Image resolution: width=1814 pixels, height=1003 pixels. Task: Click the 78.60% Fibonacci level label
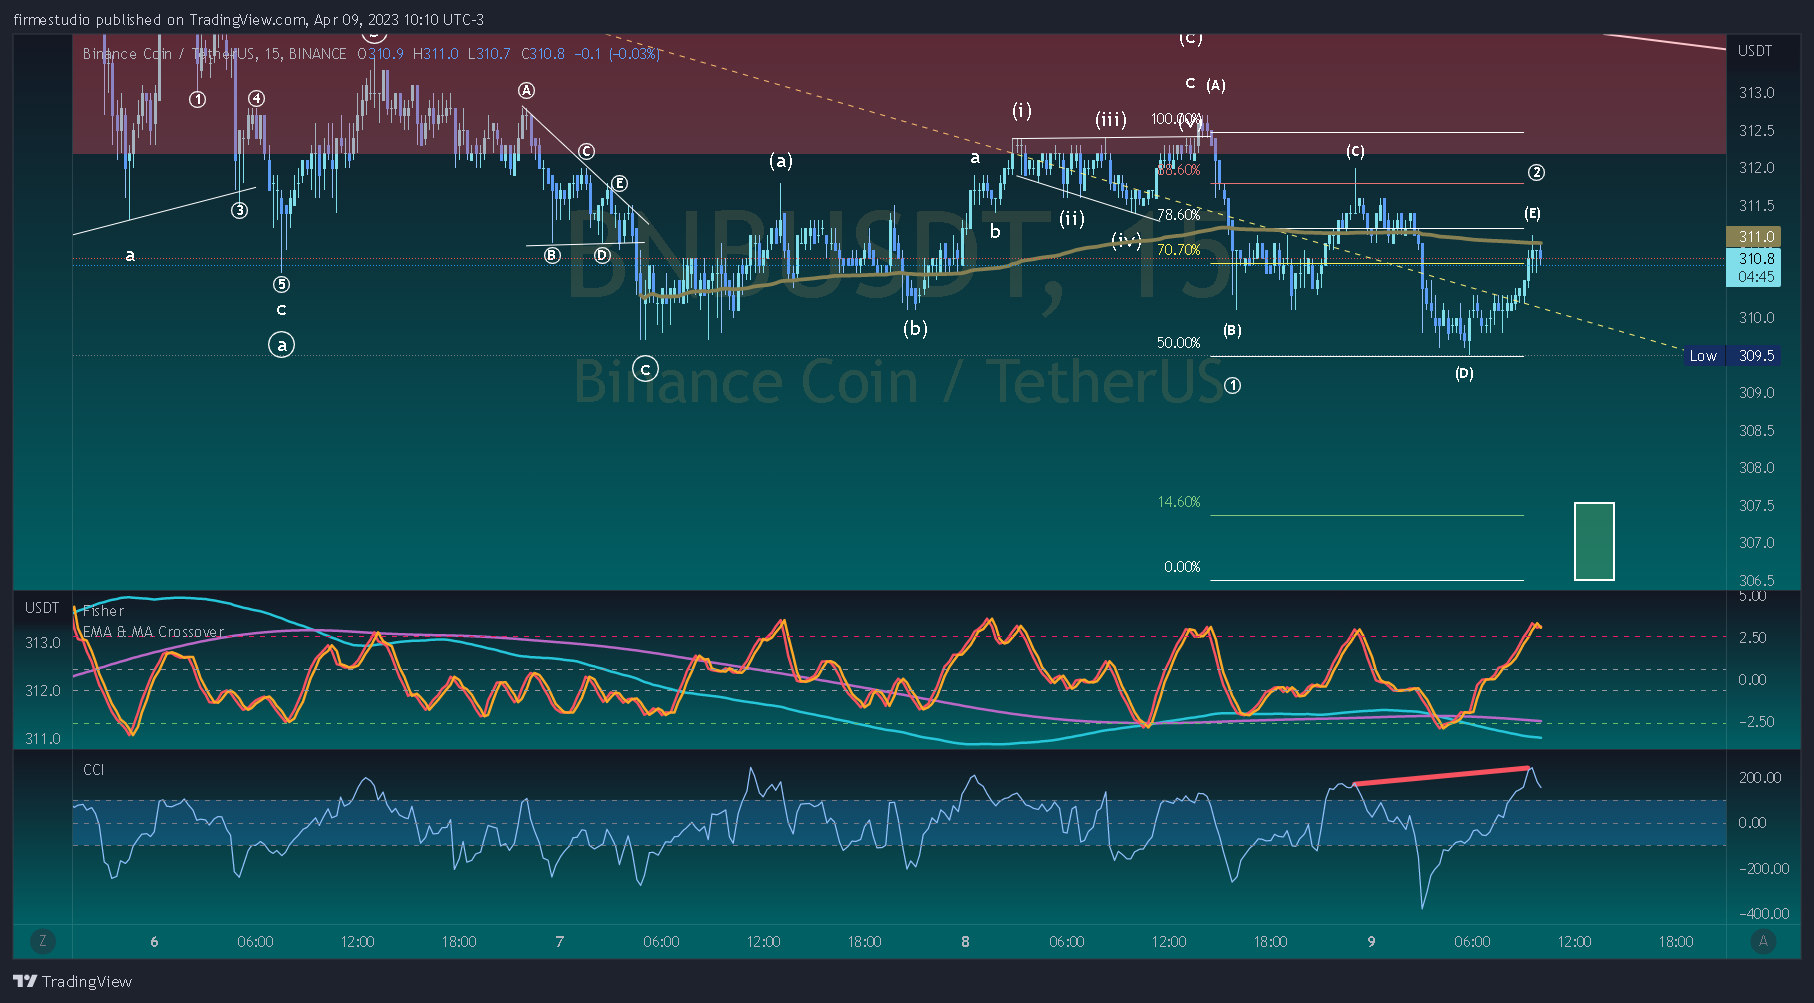(1179, 215)
